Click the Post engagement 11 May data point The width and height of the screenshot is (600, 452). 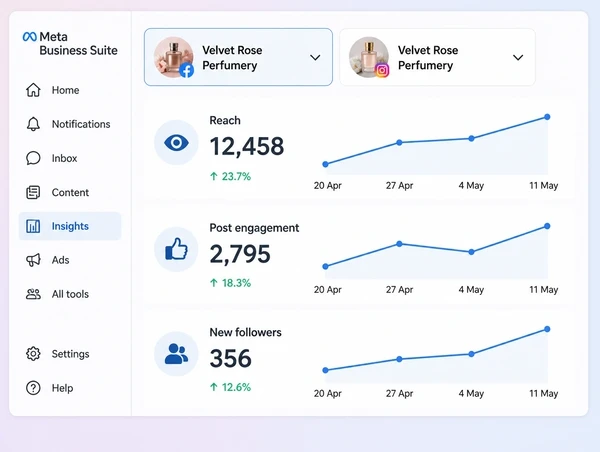tap(547, 226)
